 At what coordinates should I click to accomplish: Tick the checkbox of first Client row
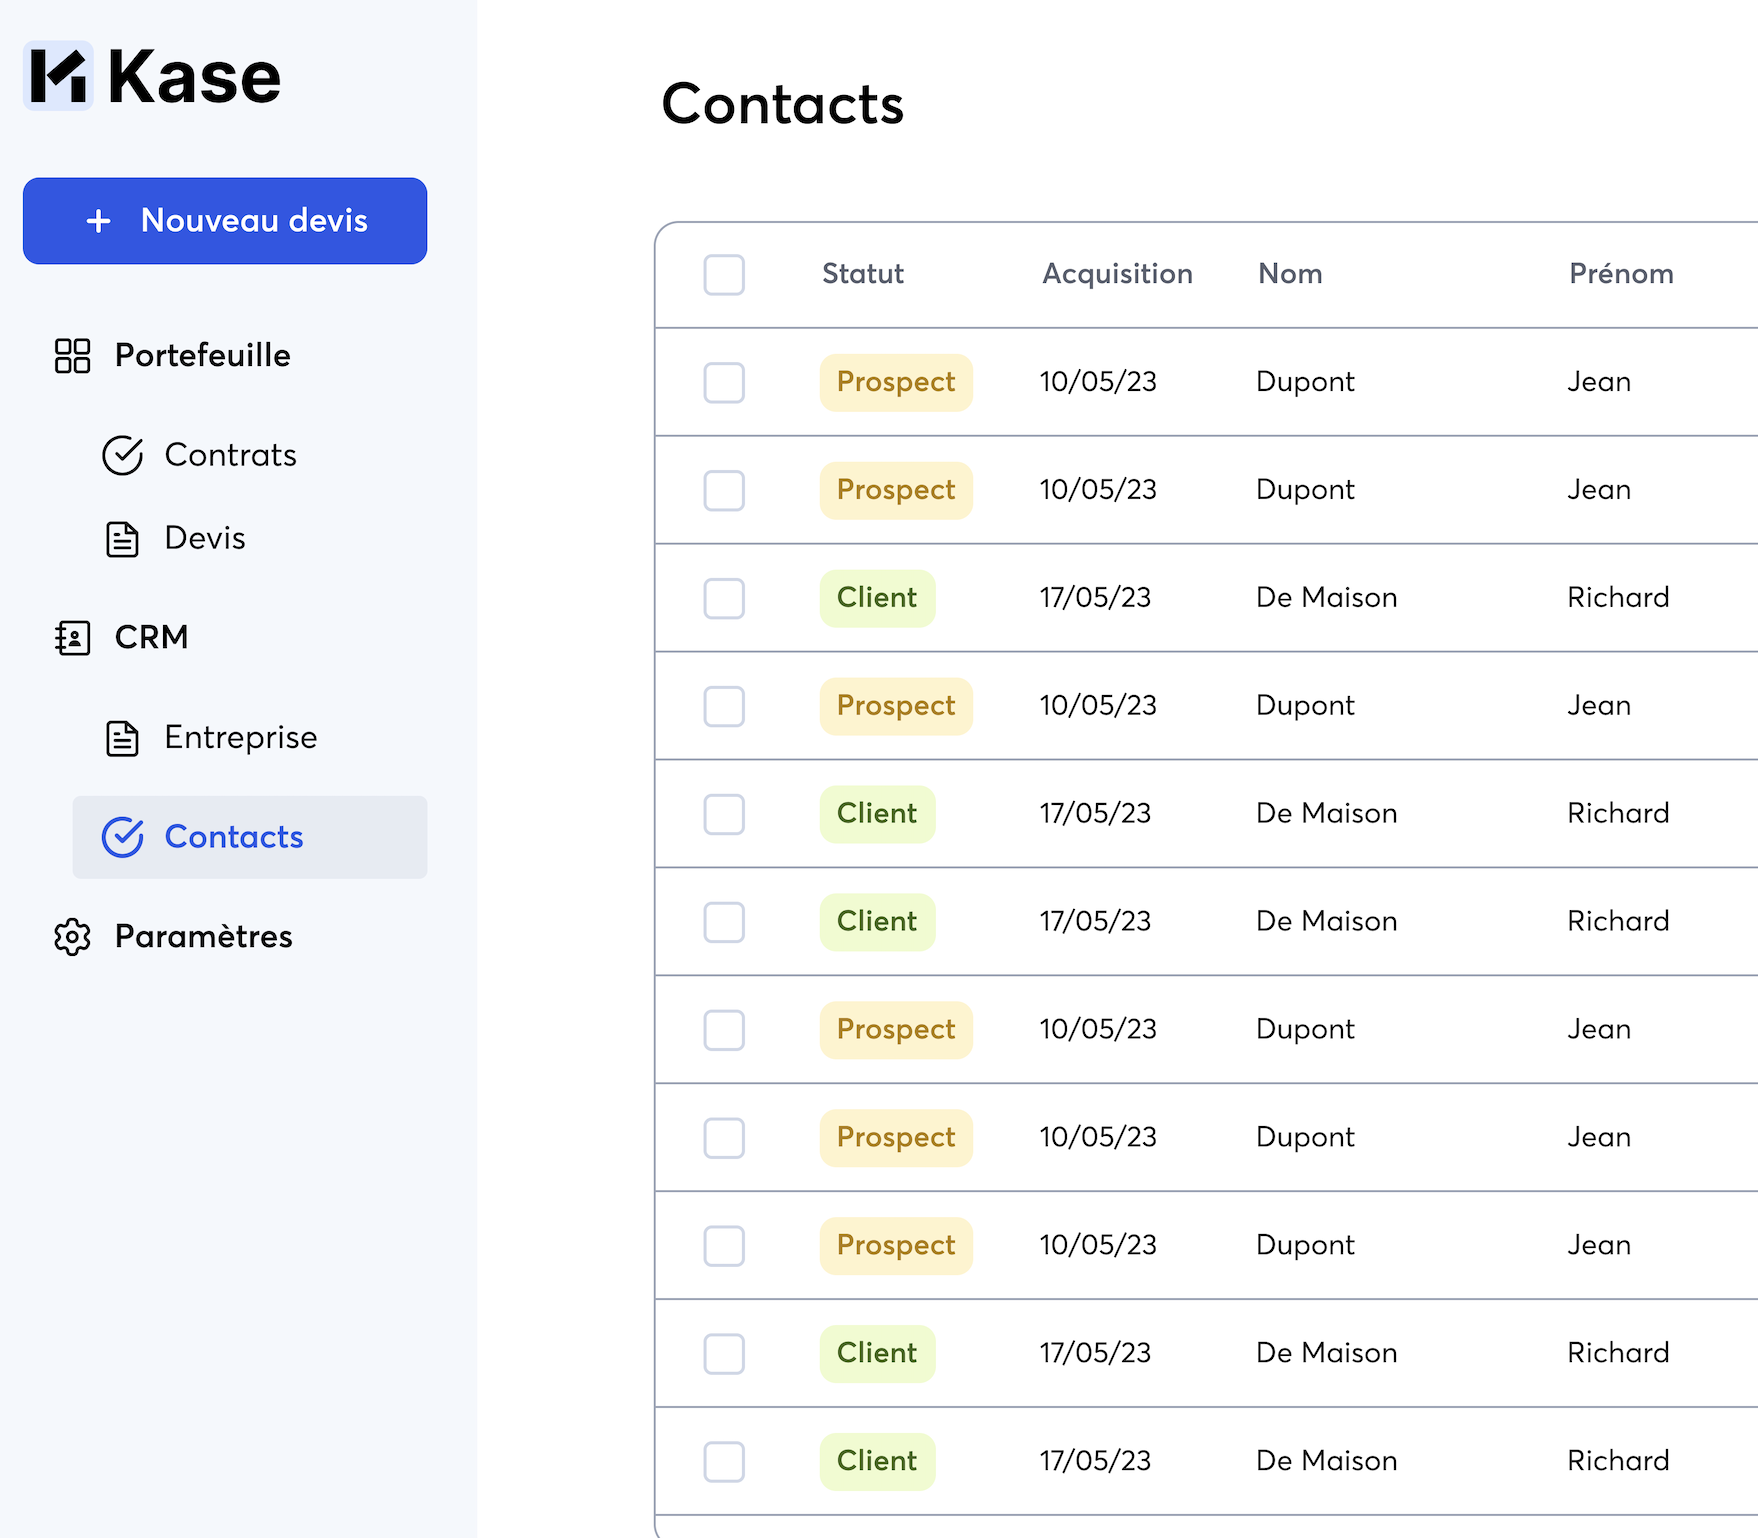click(724, 598)
